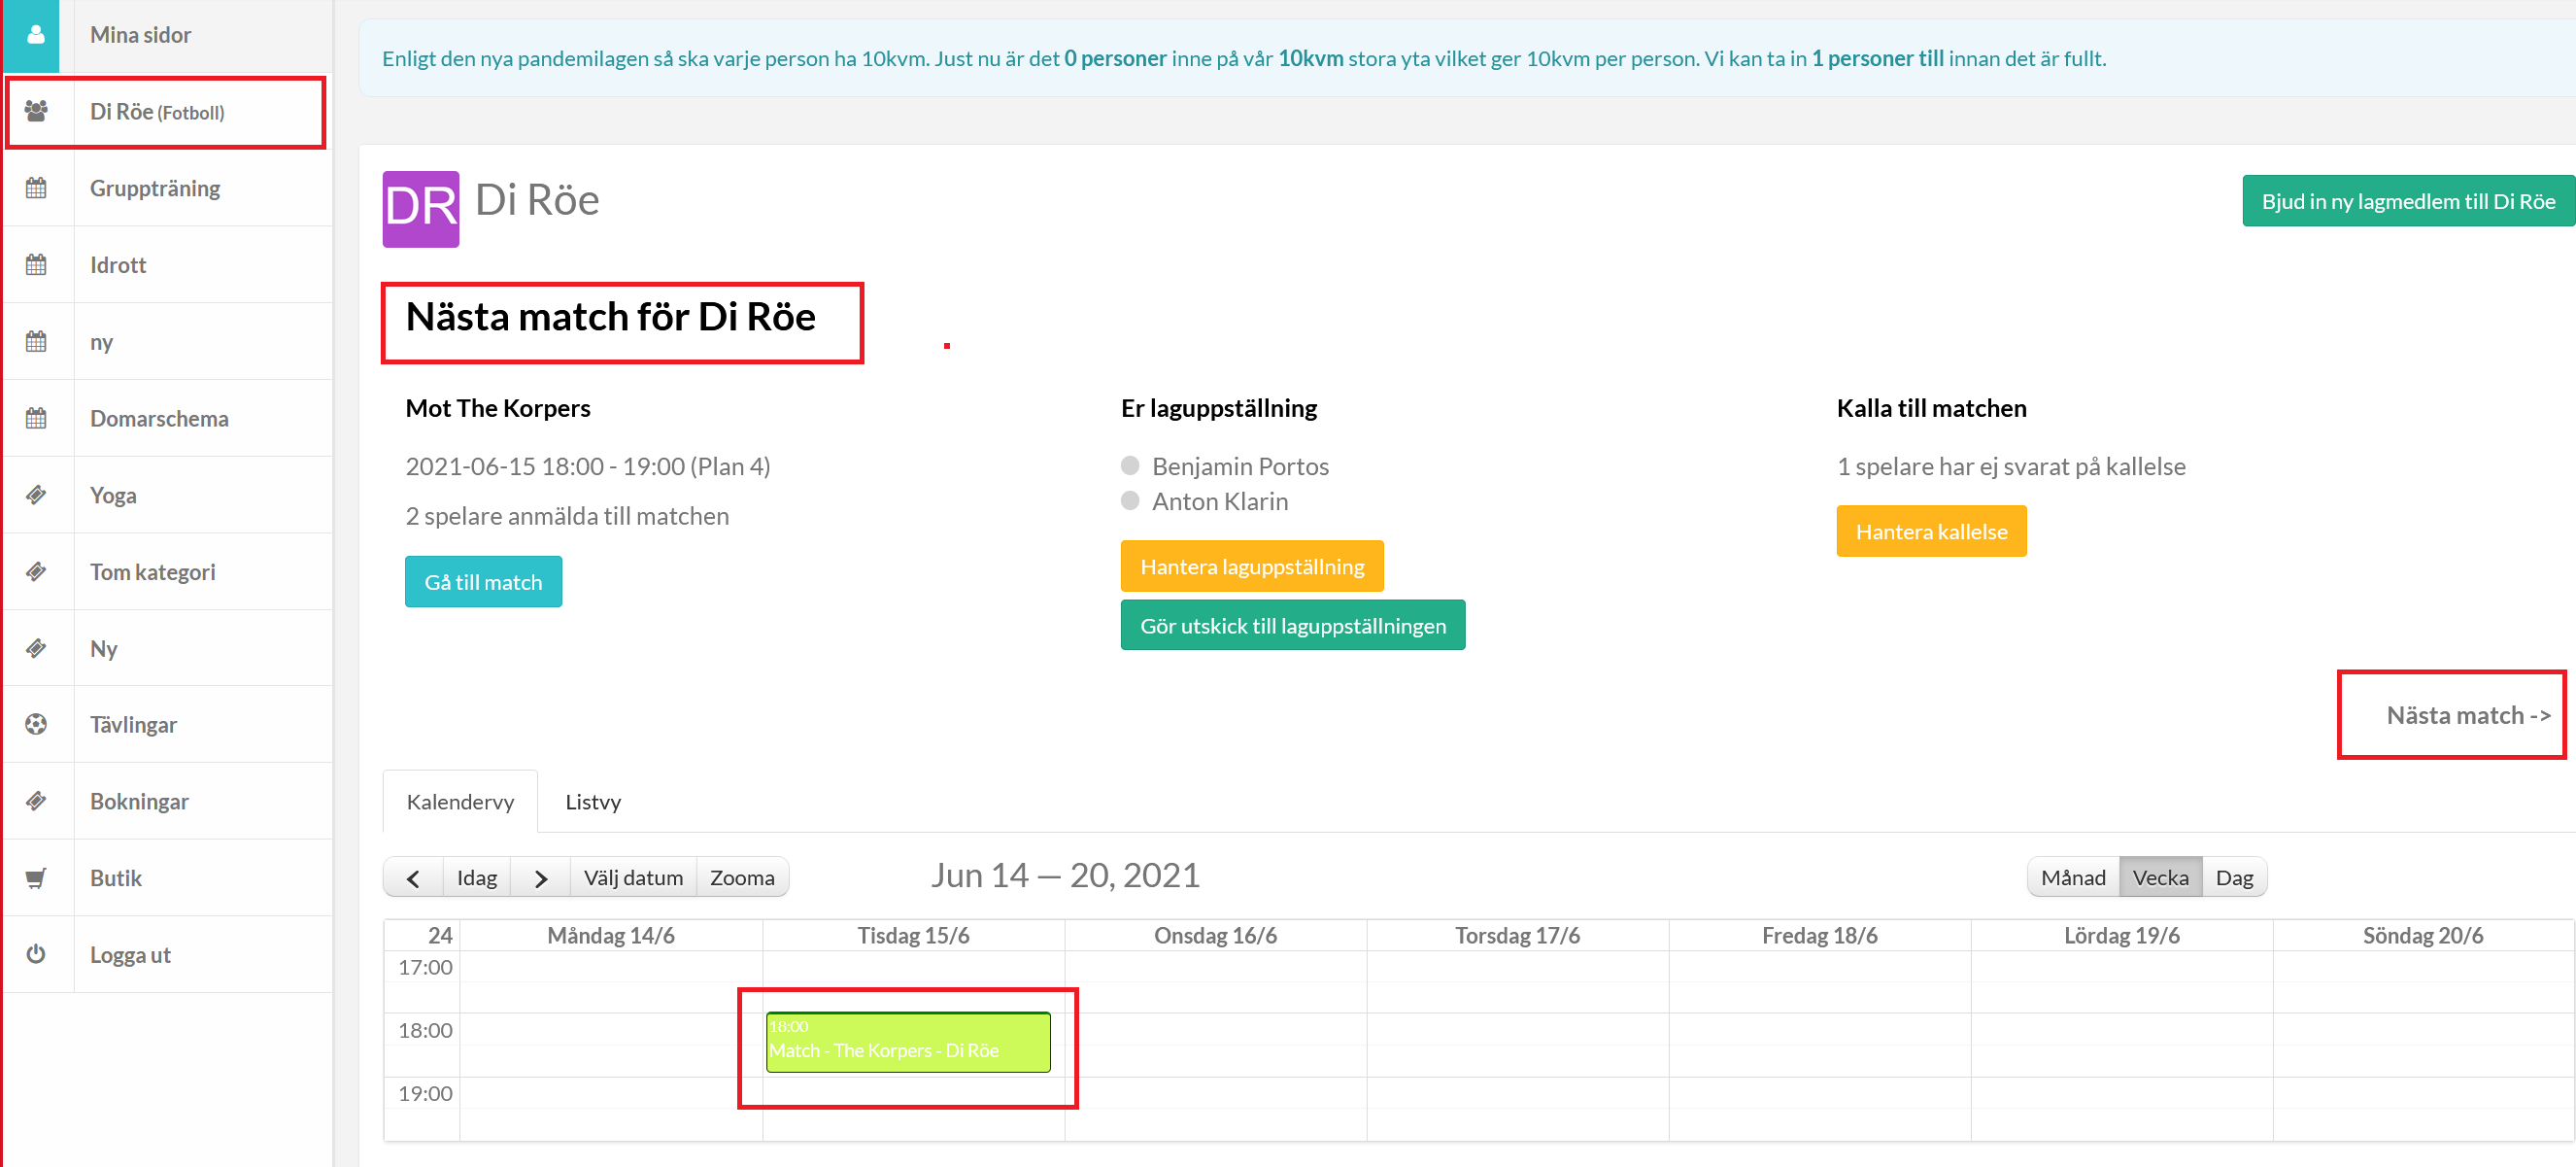This screenshot has height=1167, width=2576.
Task: Switch calendar to Månad view
Action: pyautogui.click(x=2072, y=877)
